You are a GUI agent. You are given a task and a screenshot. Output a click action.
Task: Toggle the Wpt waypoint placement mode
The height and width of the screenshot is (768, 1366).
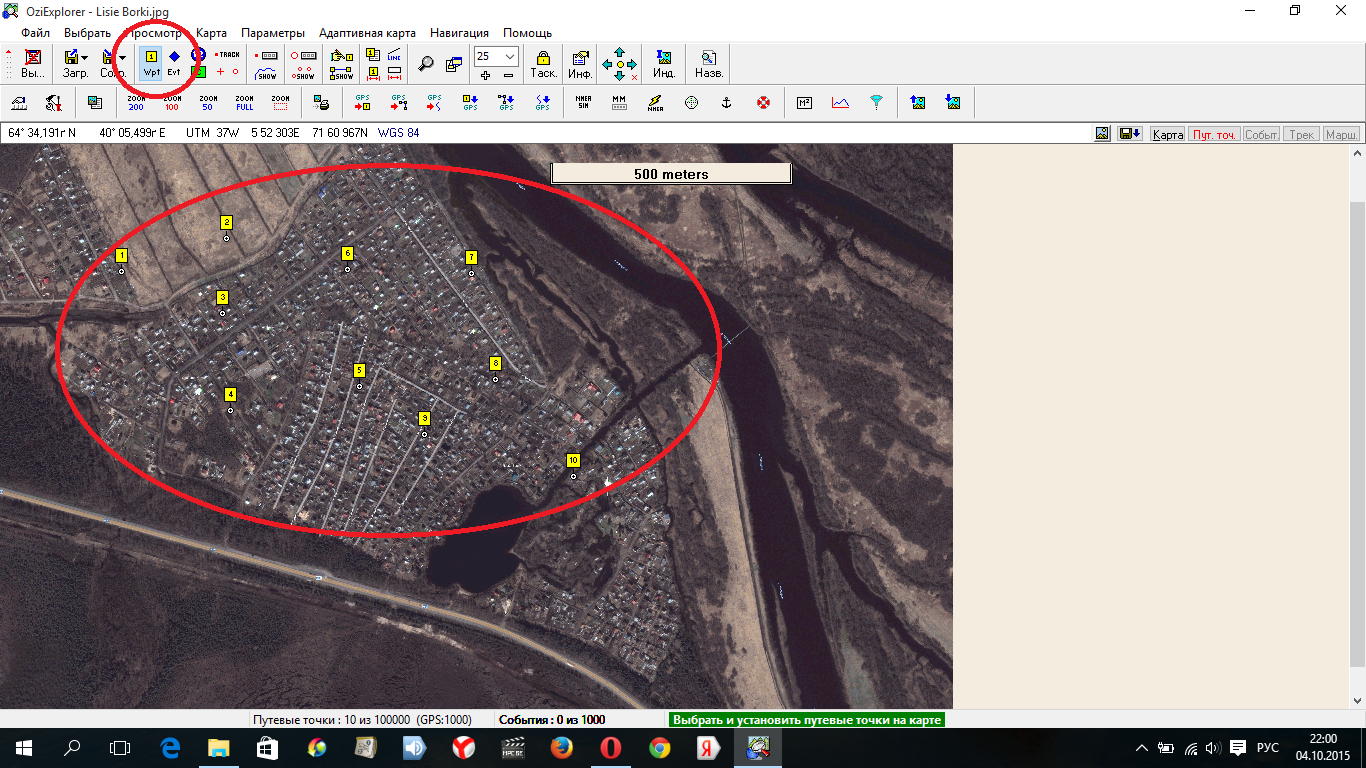(x=151, y=63)
